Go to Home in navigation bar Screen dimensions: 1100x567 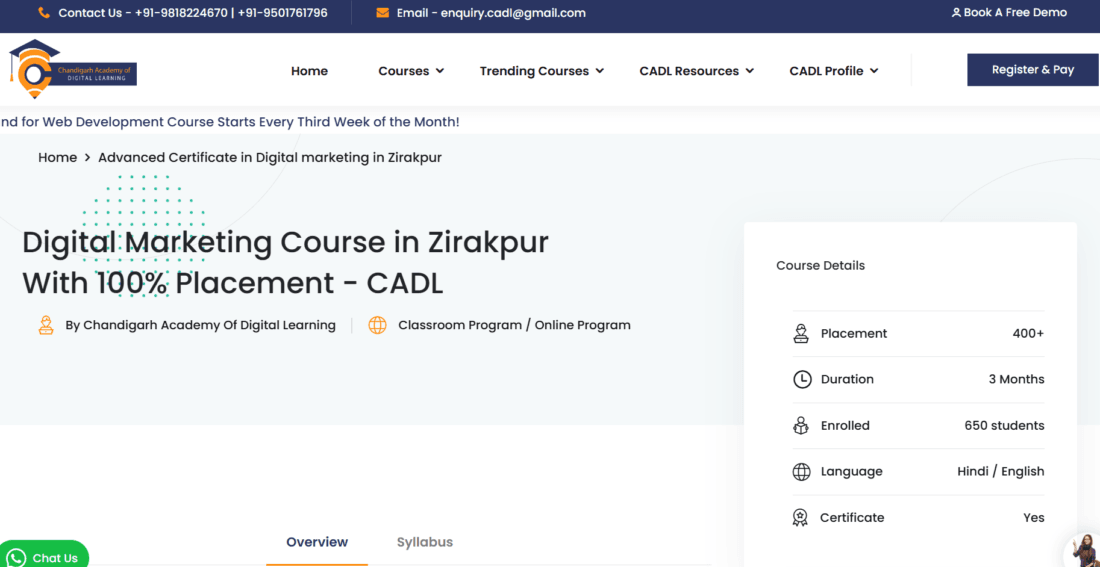point(309,71)
